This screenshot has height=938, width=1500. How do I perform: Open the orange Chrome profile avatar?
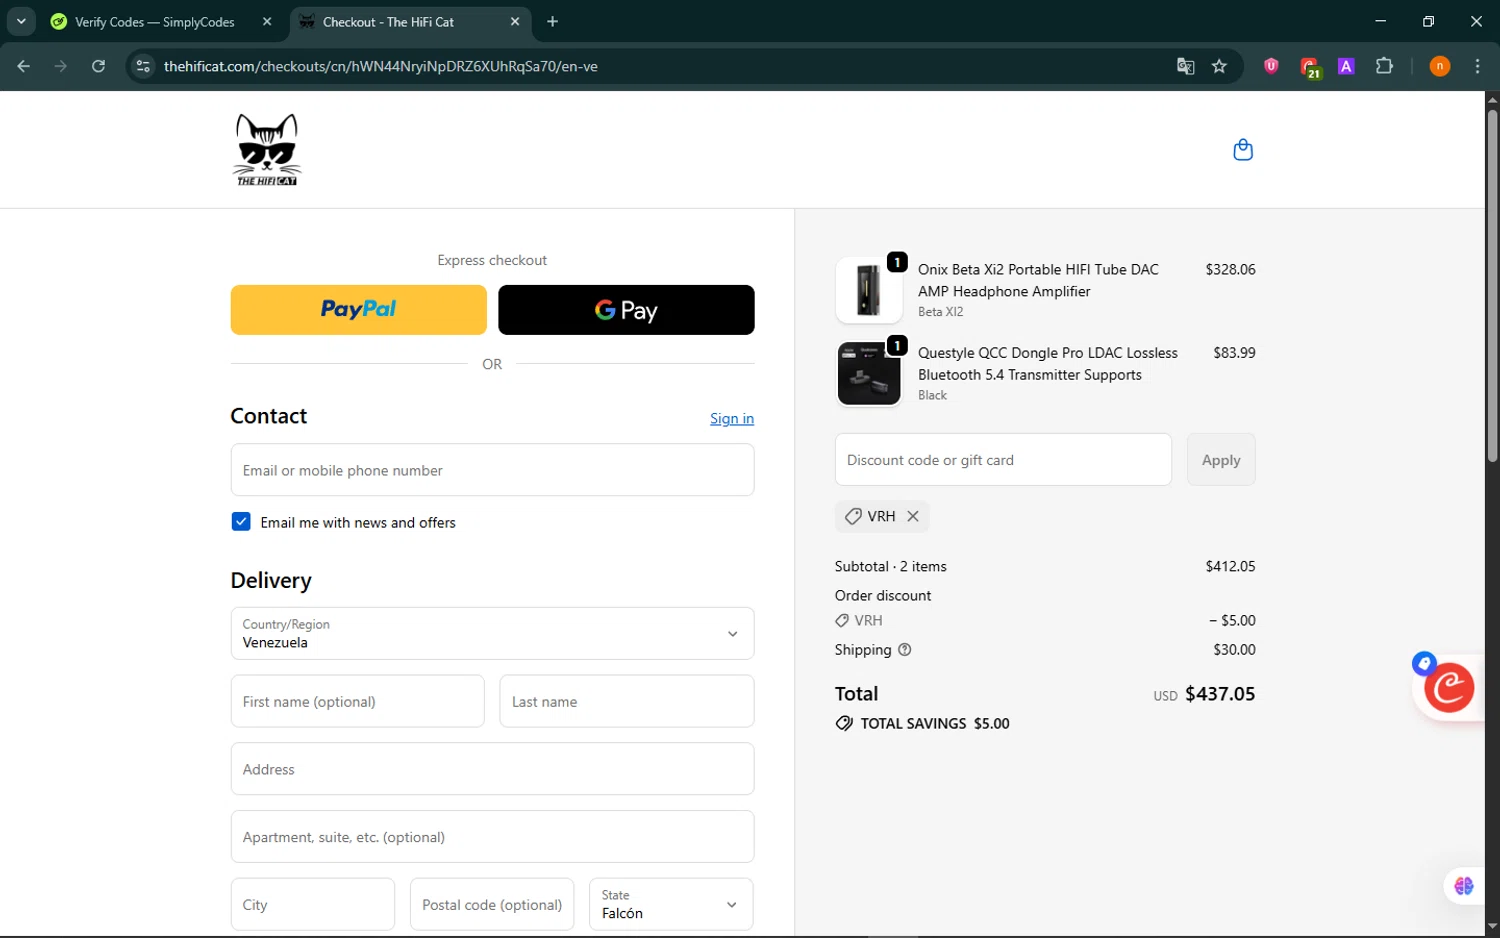[x=1440, y=66]
